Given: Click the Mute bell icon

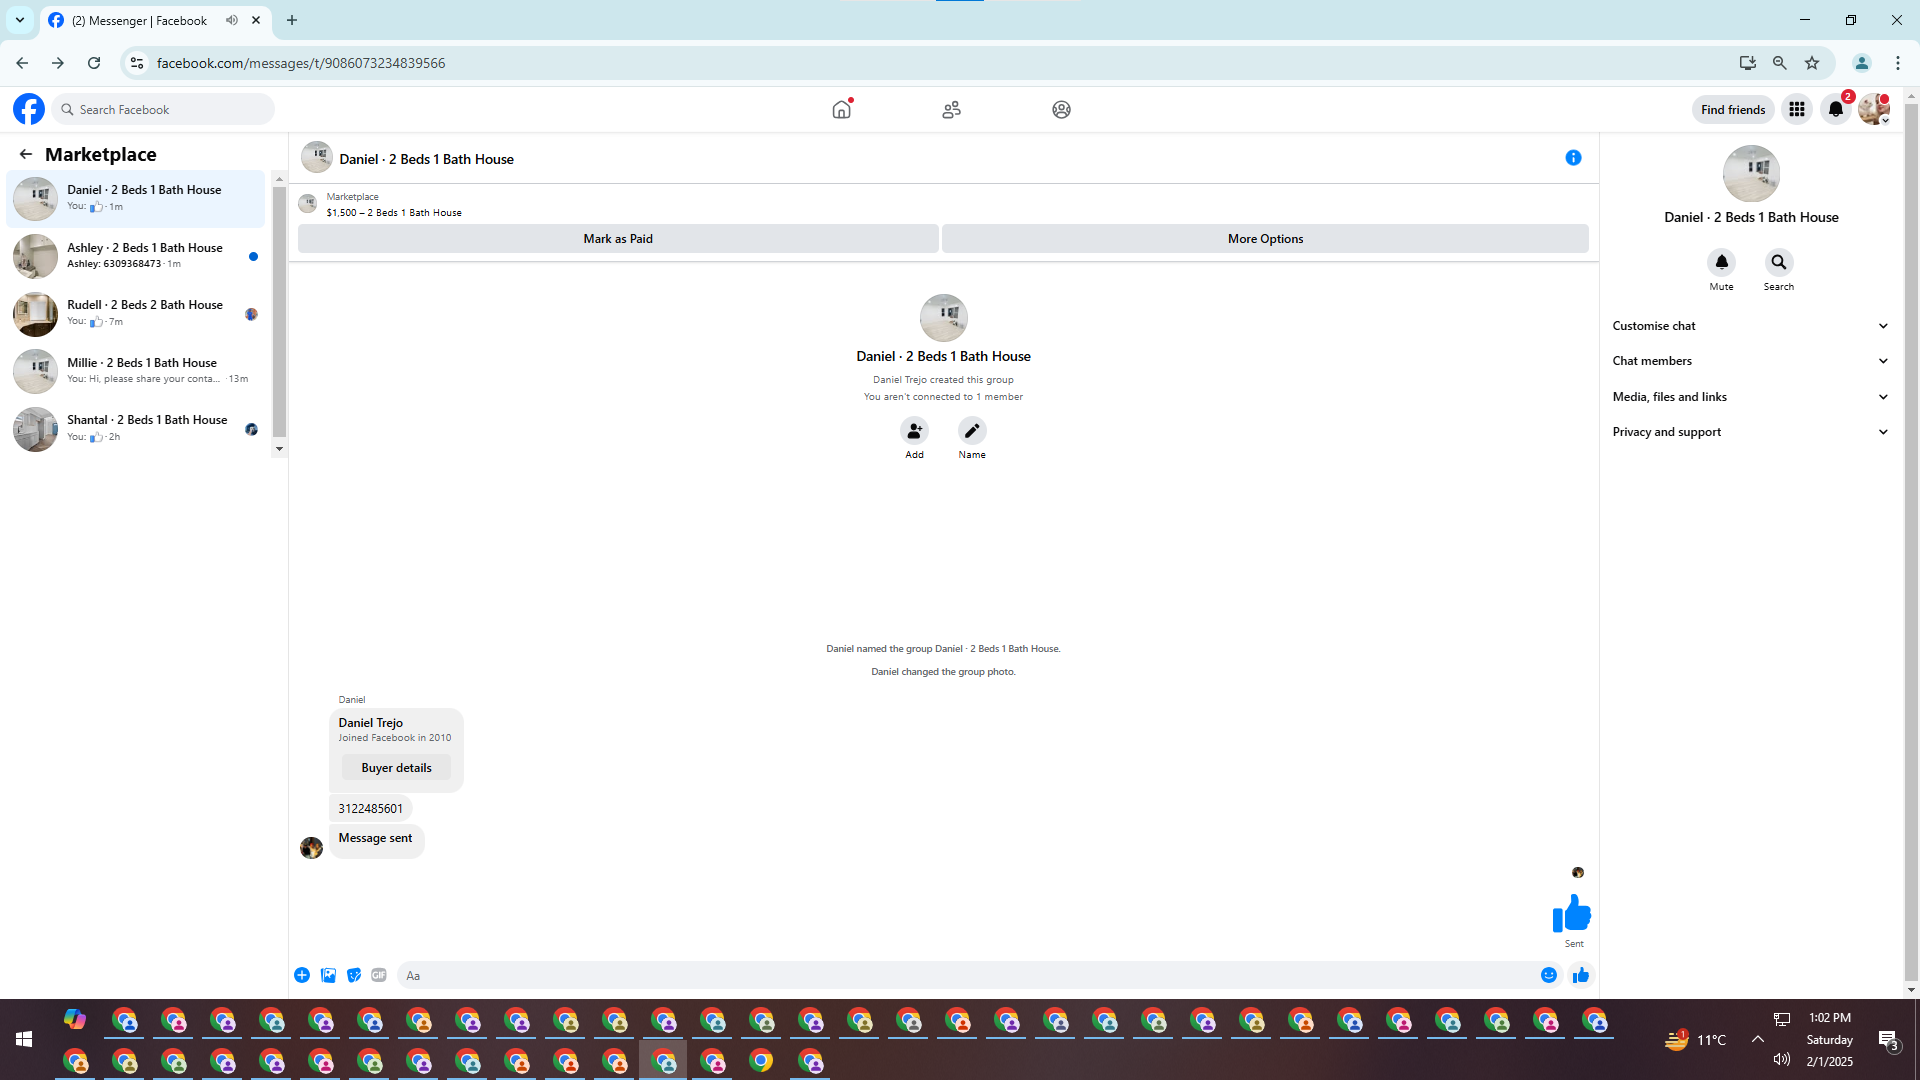Looking at the screenshot, I should click(1721, 262).
